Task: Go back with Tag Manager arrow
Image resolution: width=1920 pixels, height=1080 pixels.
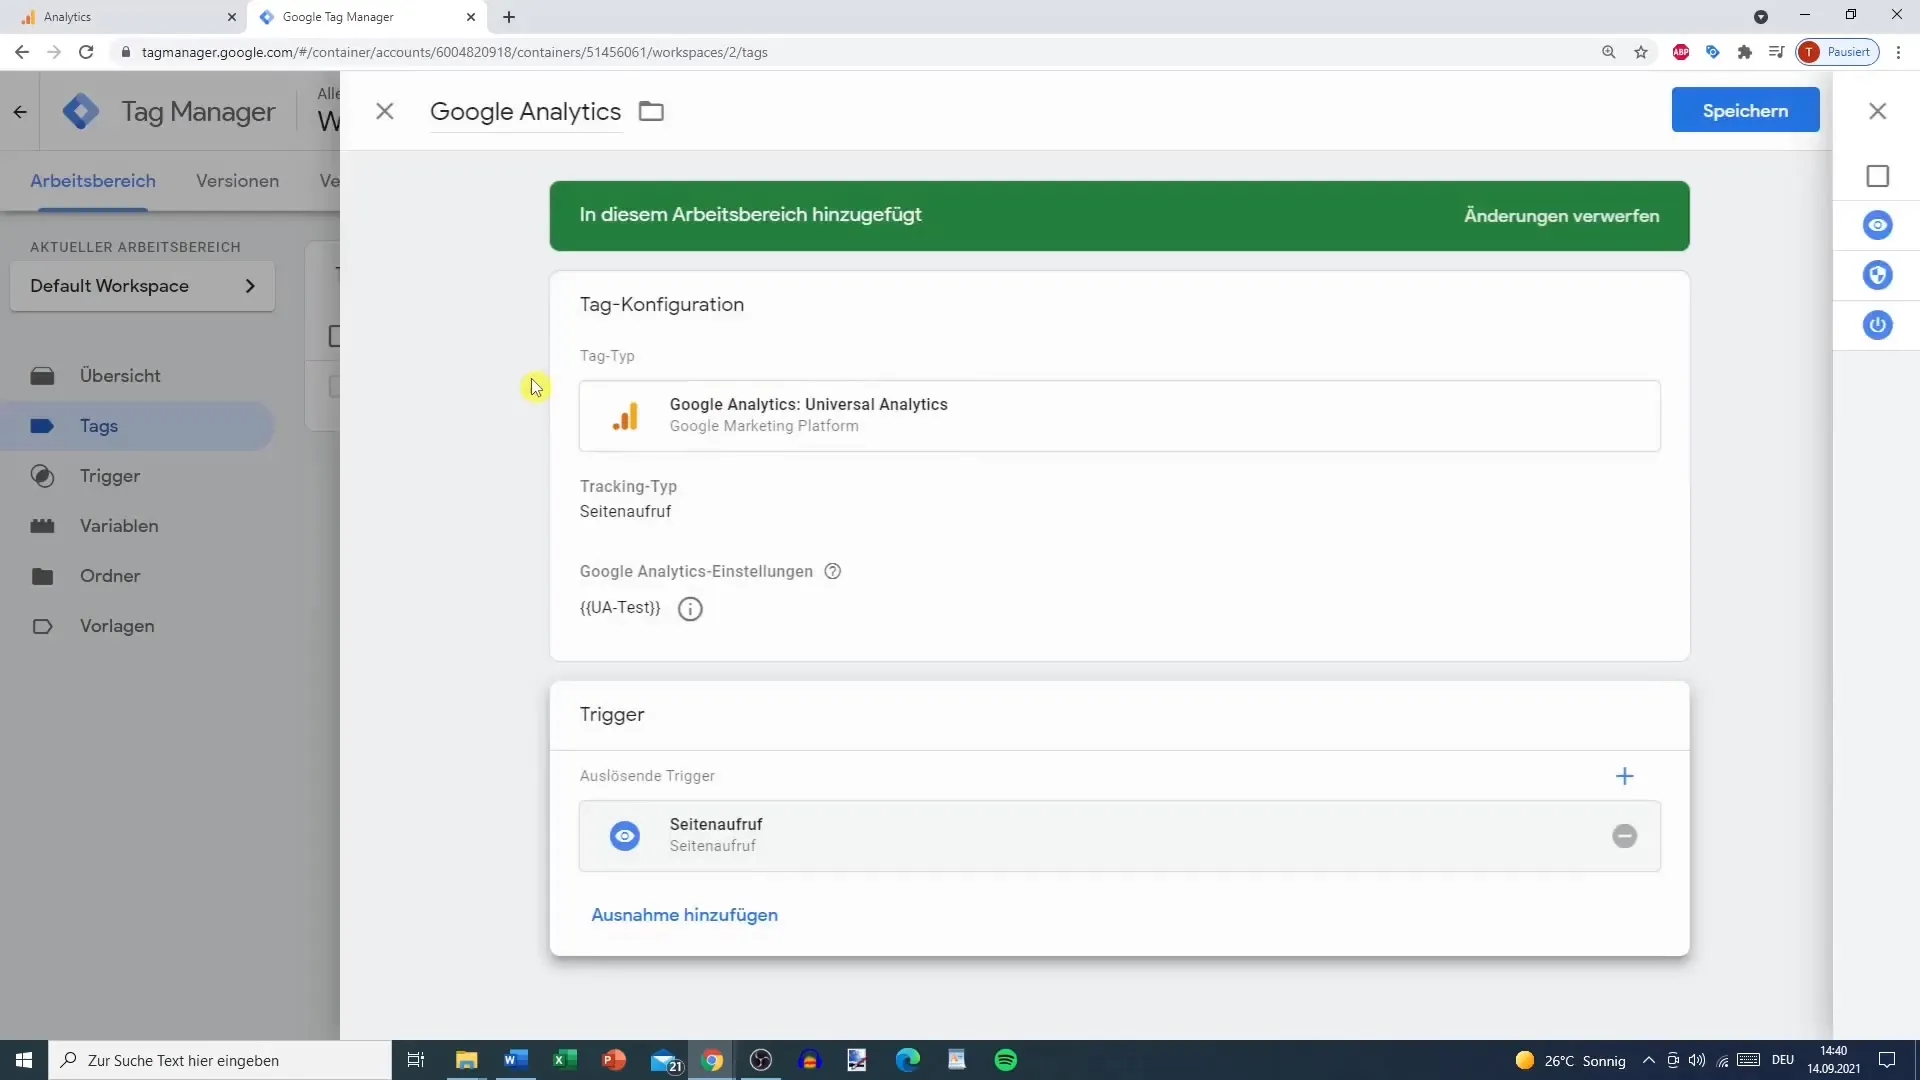Action: 20,112
